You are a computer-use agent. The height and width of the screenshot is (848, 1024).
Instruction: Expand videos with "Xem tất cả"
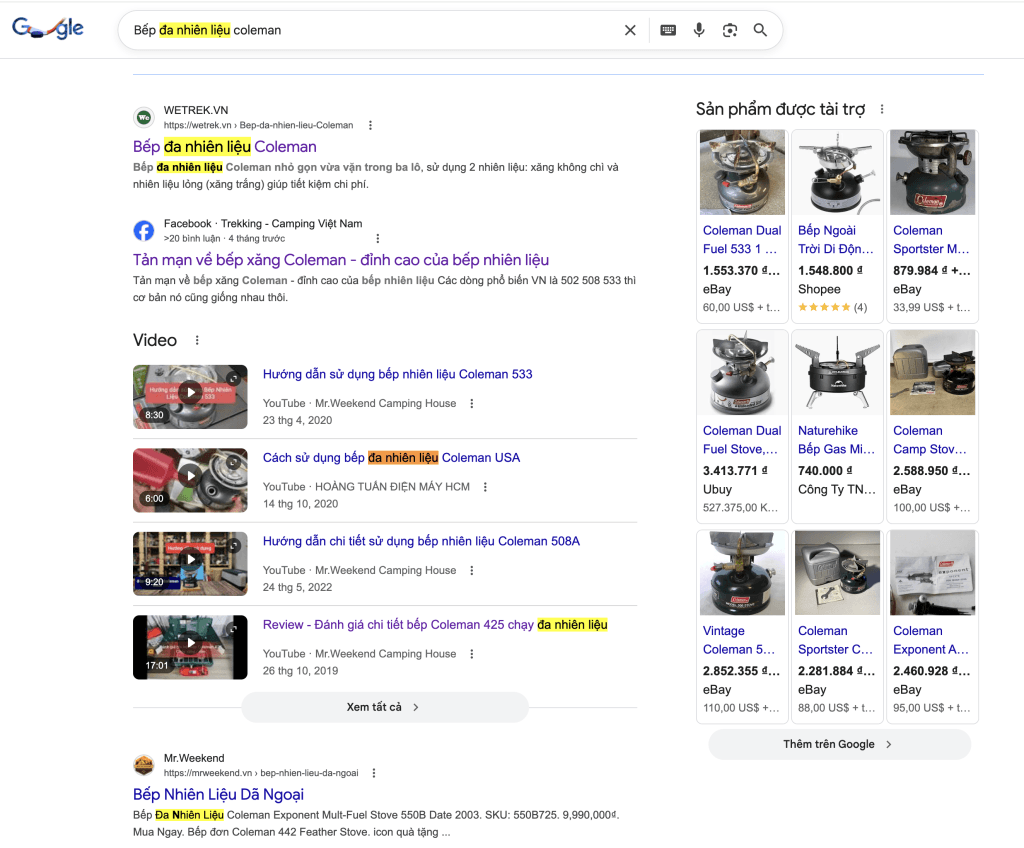[x=384, y=707]
